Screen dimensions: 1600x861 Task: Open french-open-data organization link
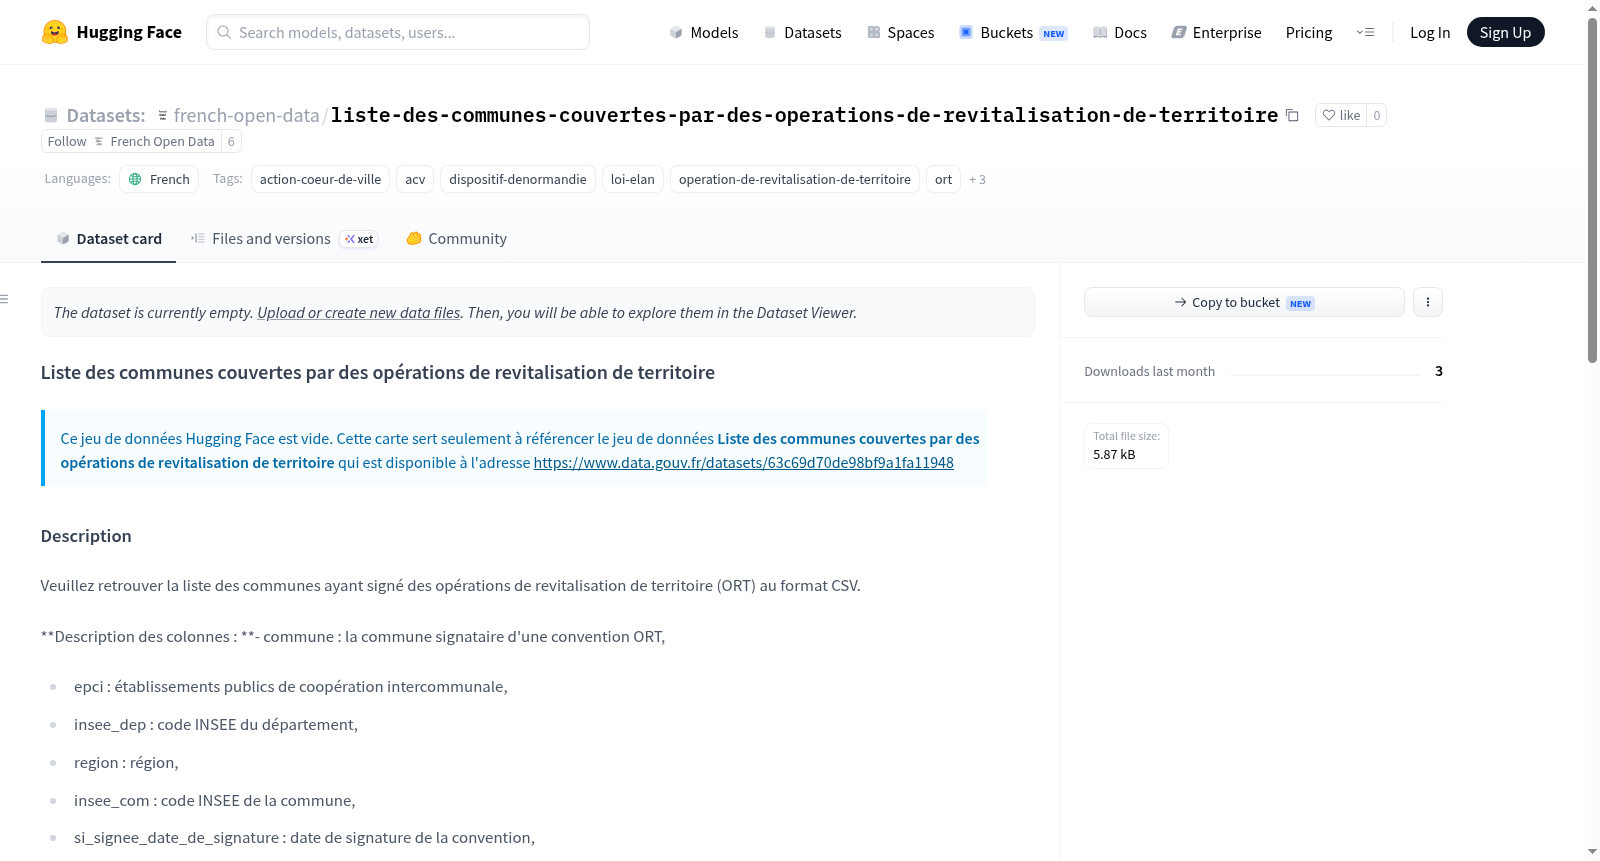tap(246, 115)
